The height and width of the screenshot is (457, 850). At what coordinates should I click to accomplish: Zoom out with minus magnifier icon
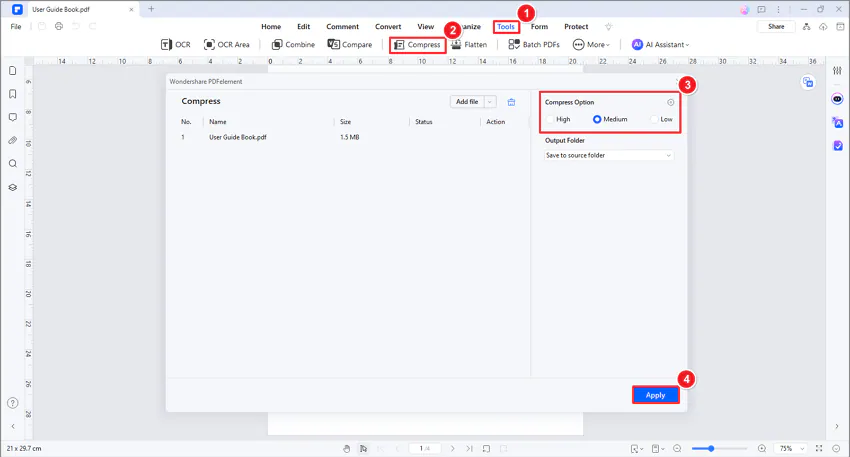pos(677,448)
